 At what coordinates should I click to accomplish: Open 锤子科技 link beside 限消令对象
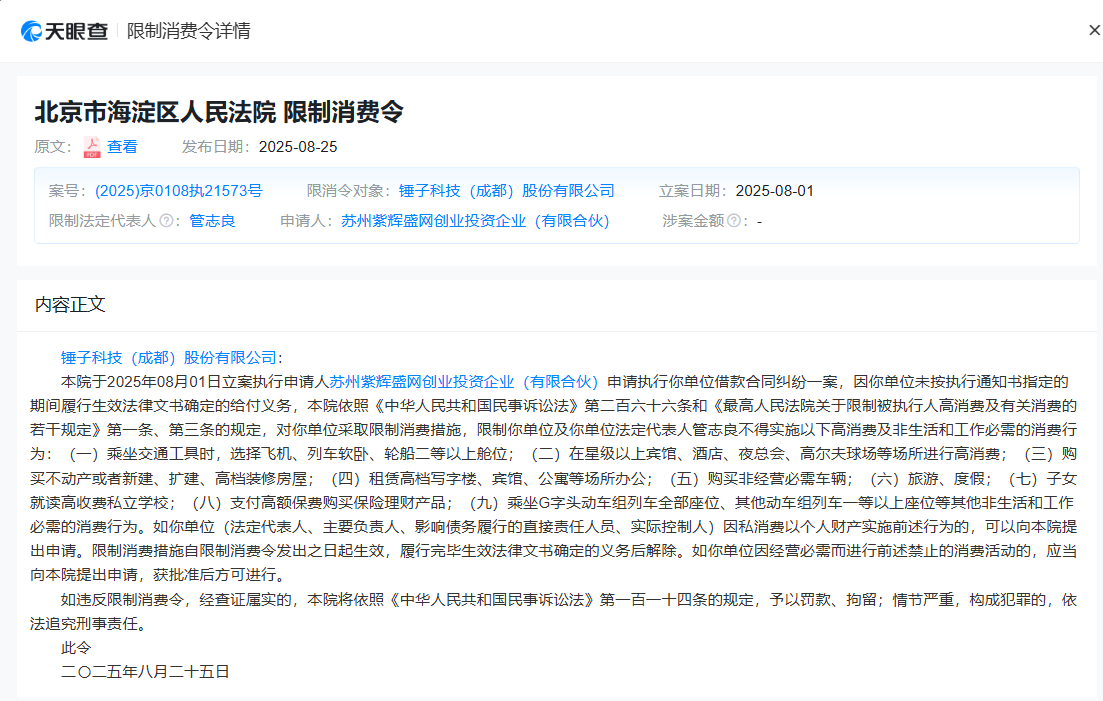click(x=506, y=191)
